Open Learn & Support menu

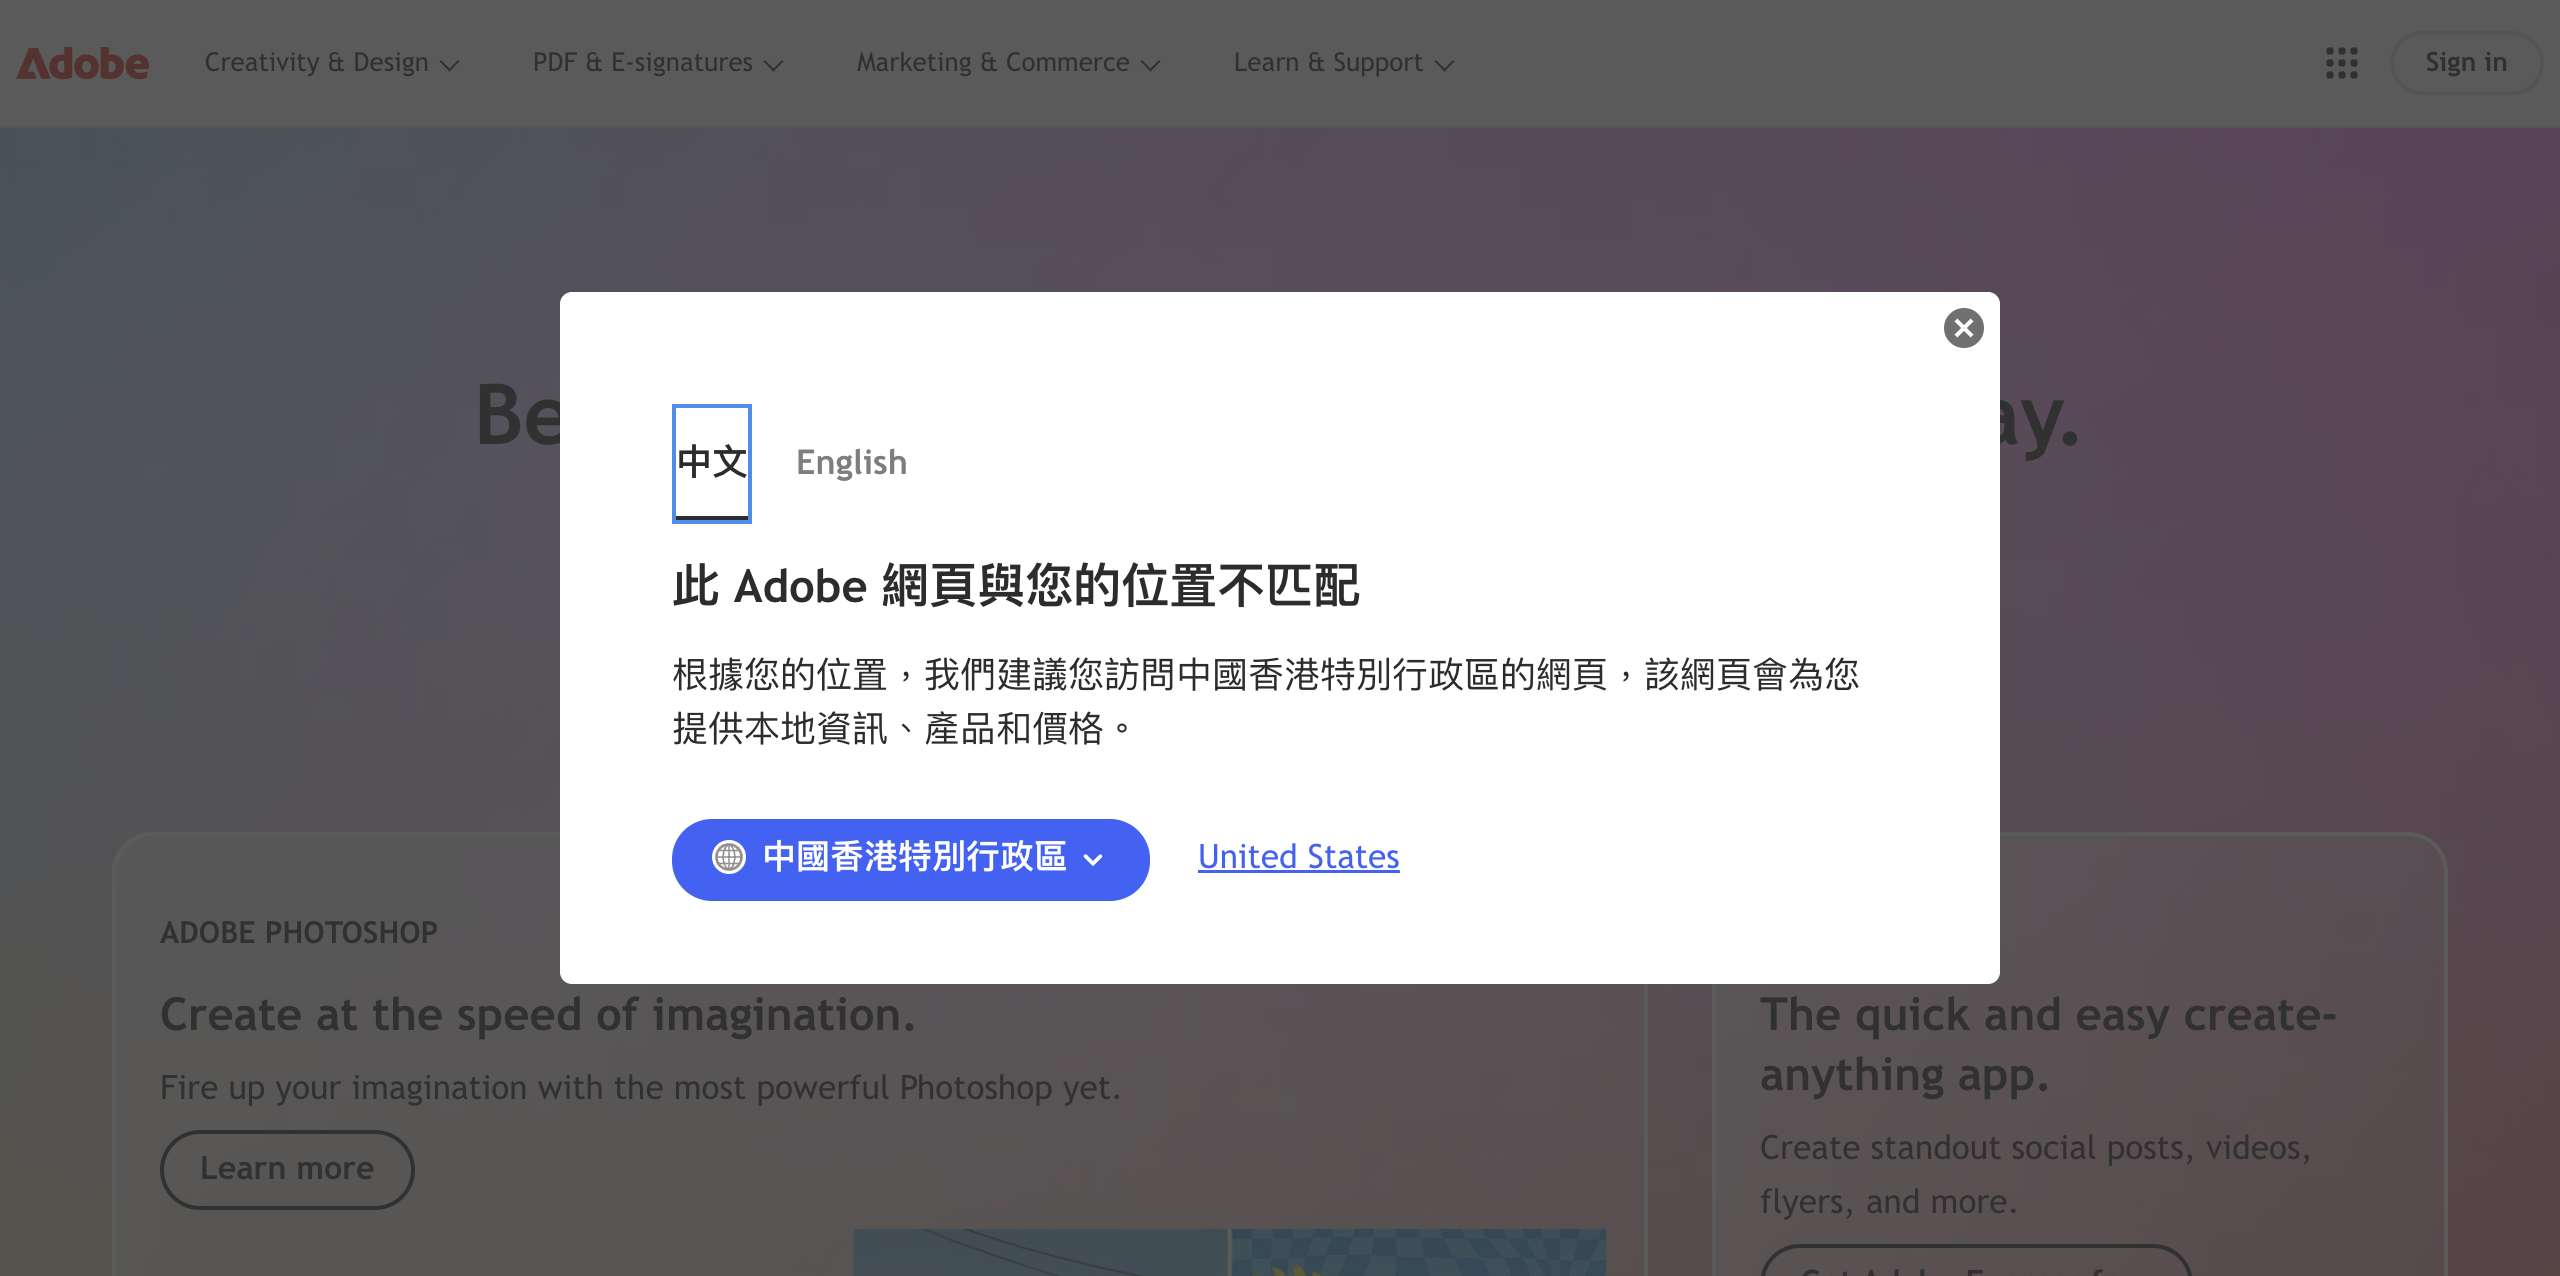click(1343, 63)
